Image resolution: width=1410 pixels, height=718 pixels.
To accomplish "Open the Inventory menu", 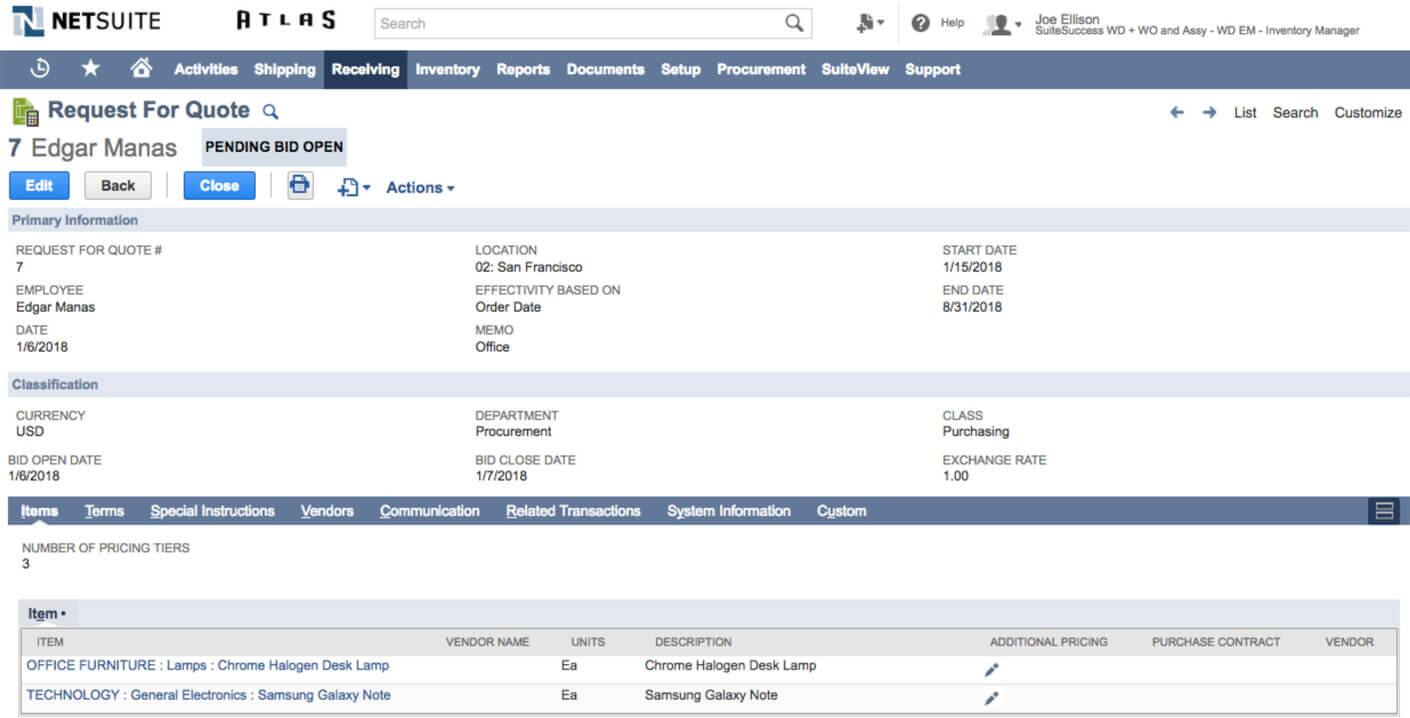I will [x=447, y=69].
